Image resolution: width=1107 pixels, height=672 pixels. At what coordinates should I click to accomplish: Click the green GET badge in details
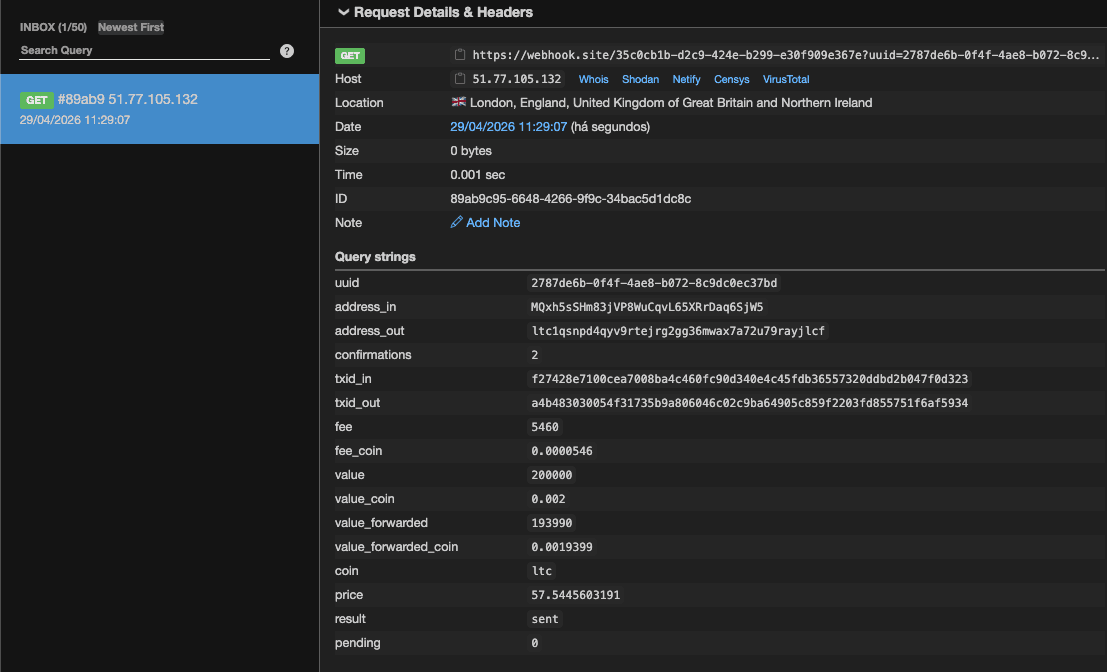coord(349,55)
